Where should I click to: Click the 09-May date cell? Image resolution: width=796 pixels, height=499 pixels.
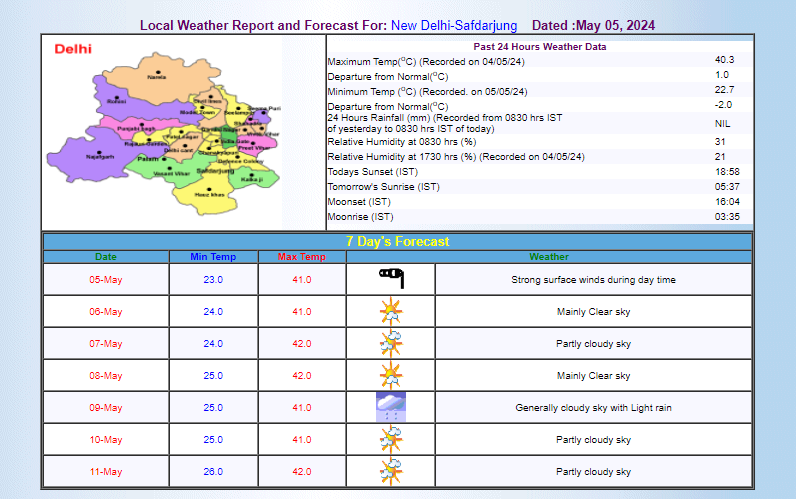tap(106, 408)
